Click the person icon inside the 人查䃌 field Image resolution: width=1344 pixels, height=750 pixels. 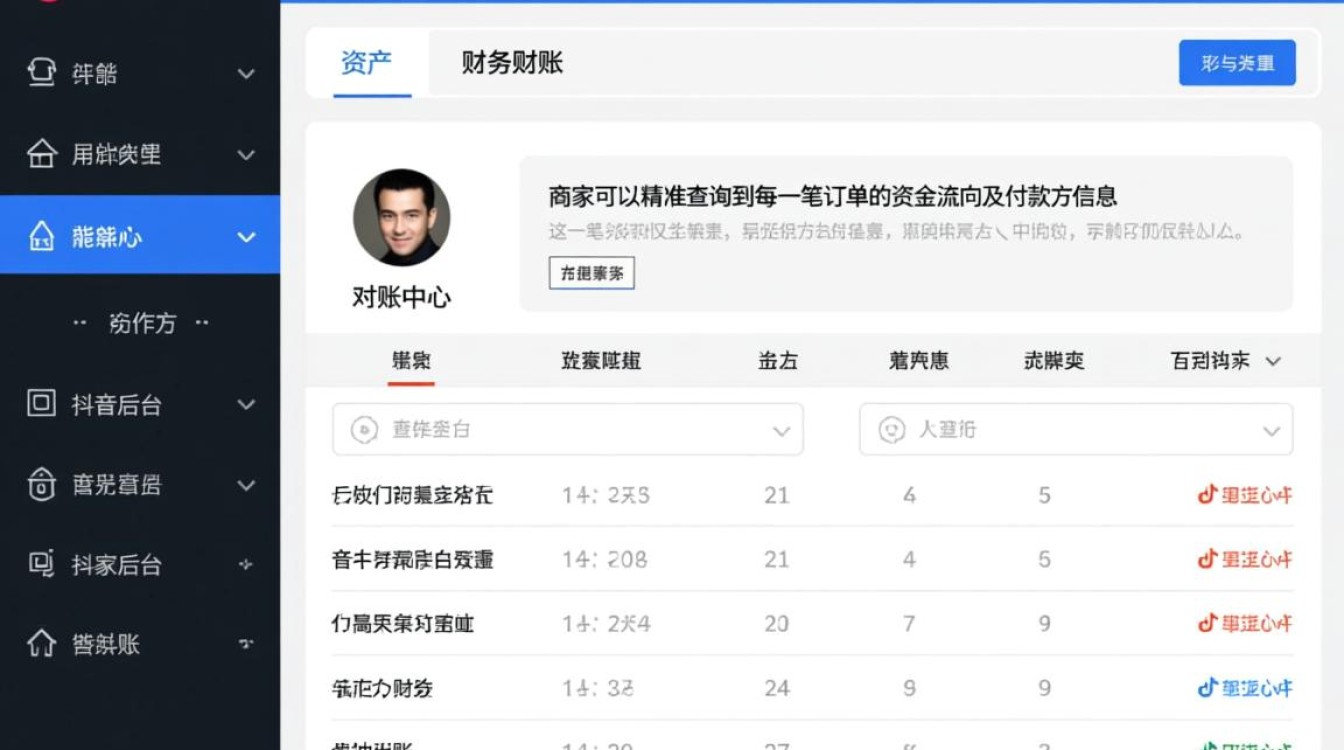pos(891,429)
